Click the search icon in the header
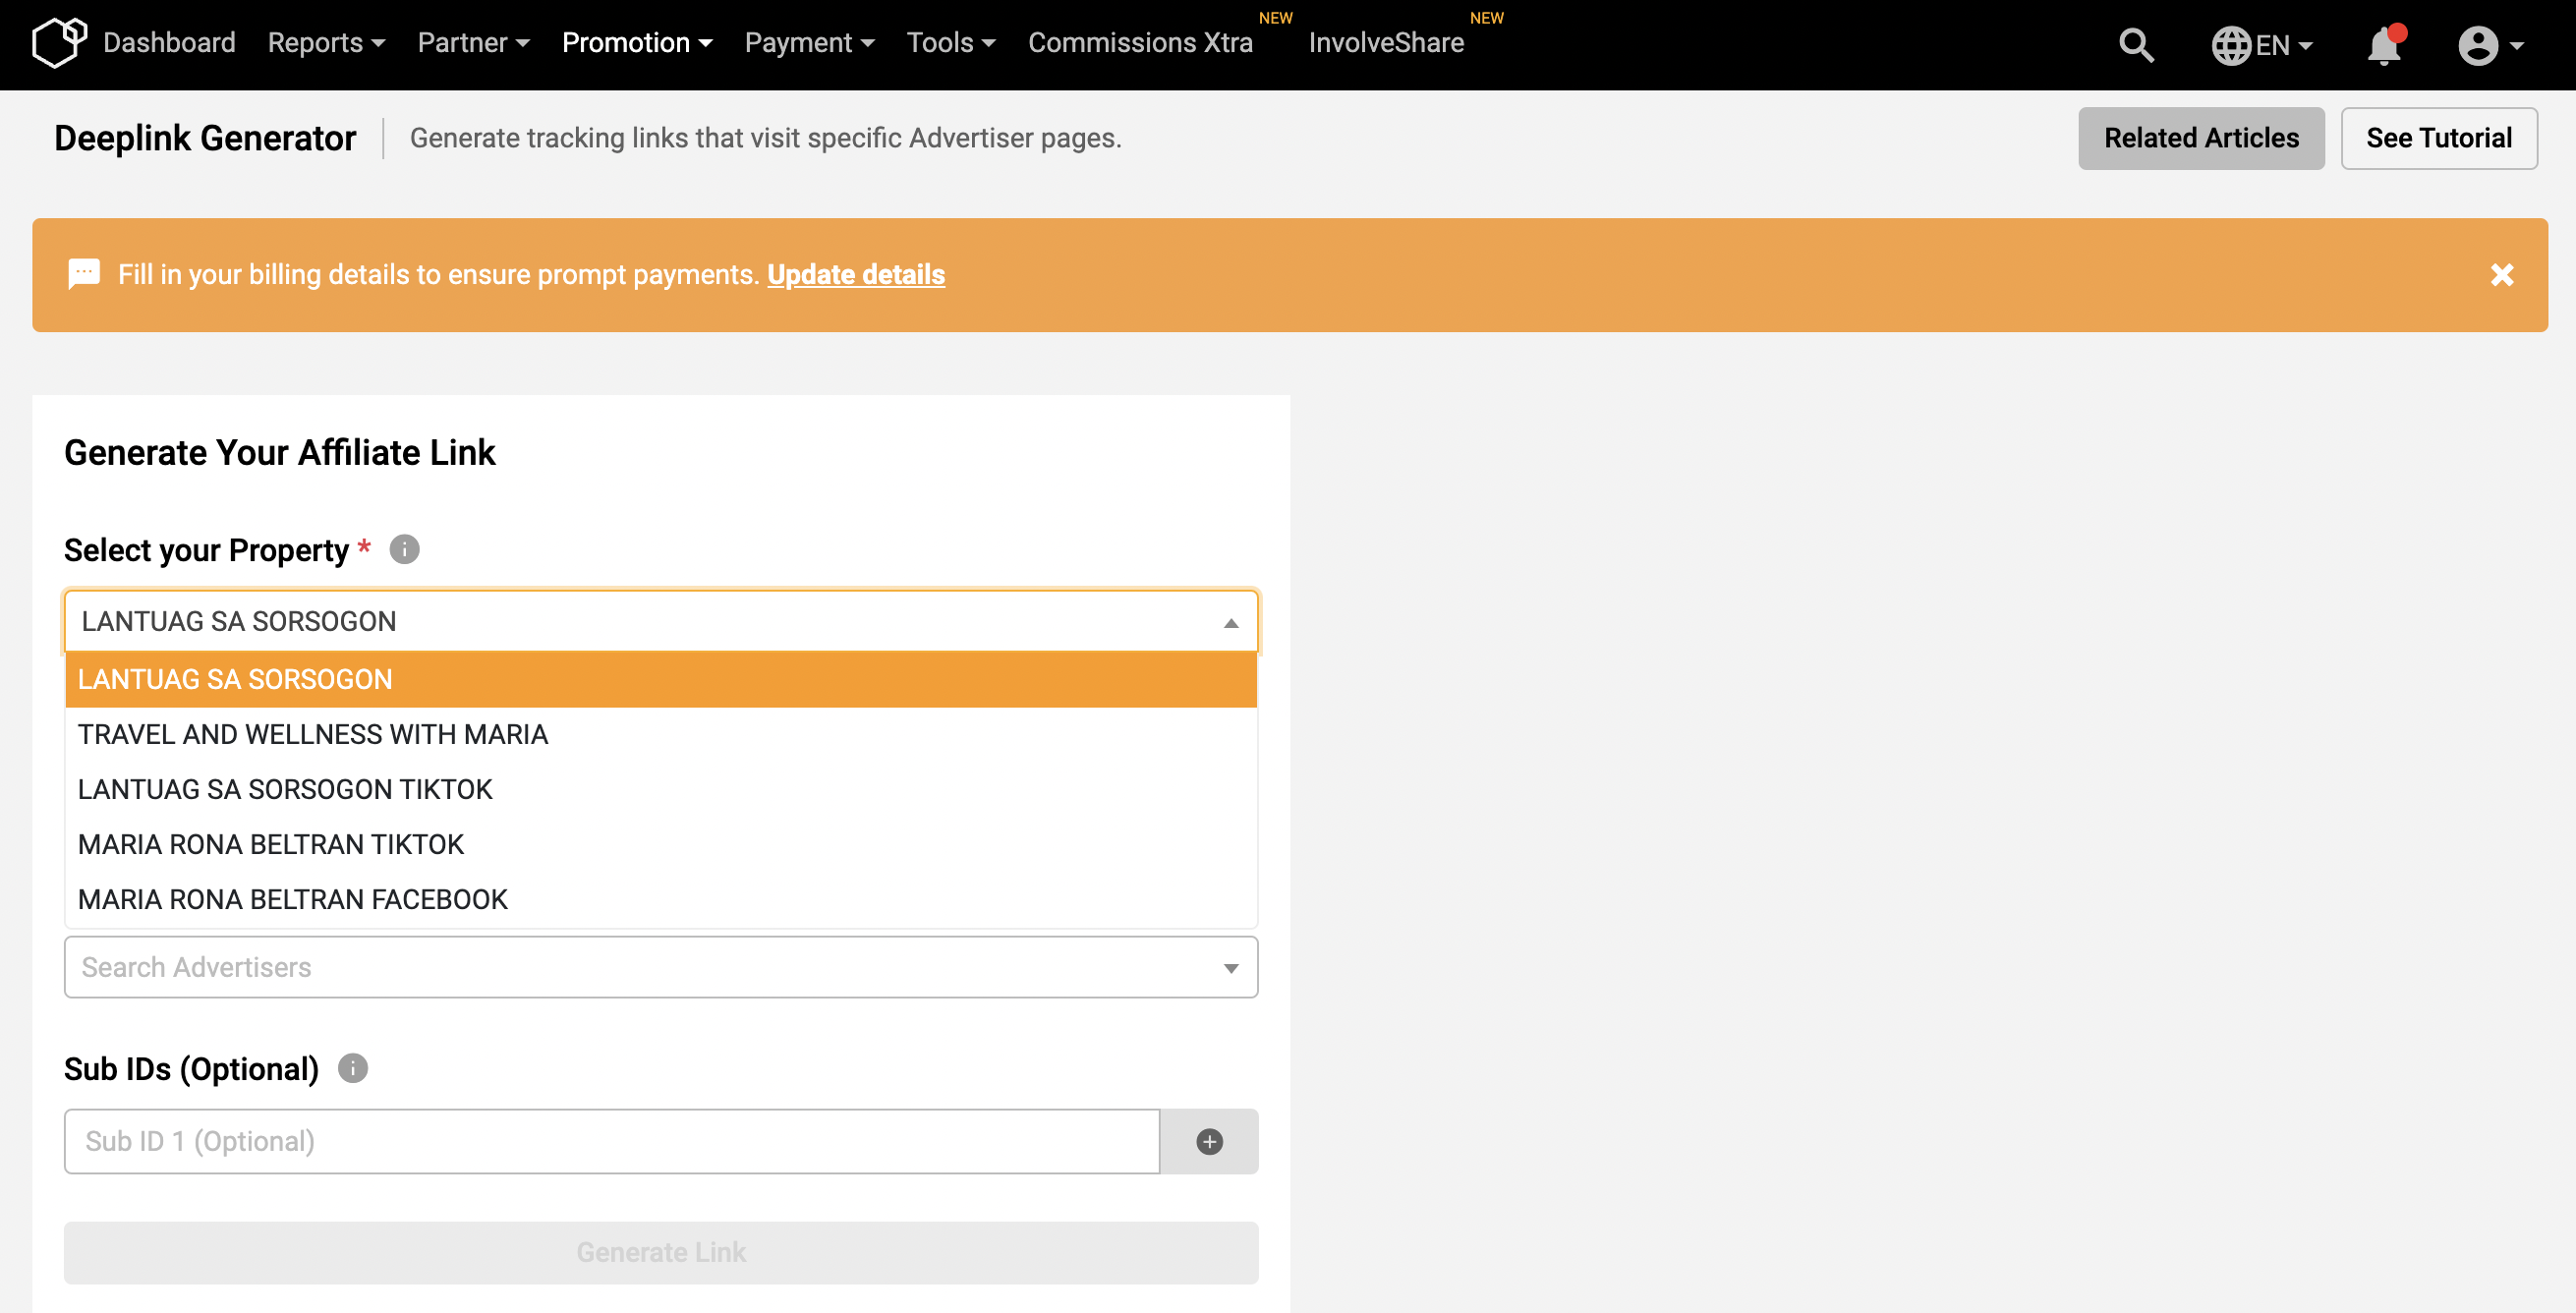The height and width of the screenshot is (1313, 2576). tap(2140, 45)
